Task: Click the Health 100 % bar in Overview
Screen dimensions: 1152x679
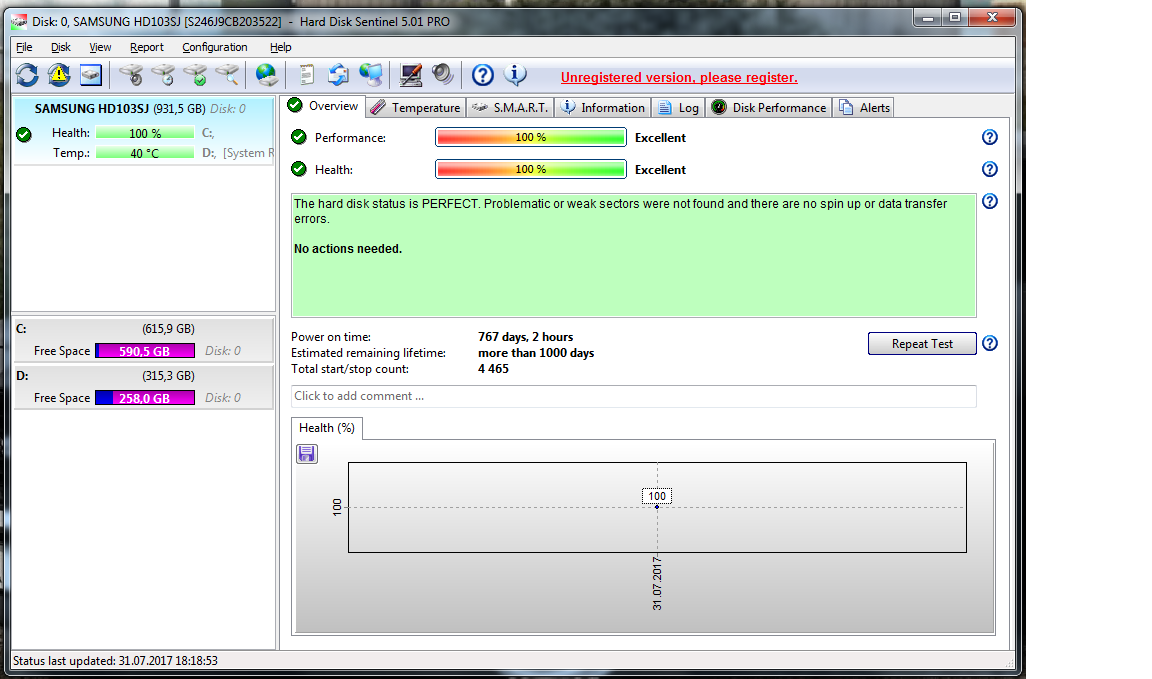Action: pos(530,169)
